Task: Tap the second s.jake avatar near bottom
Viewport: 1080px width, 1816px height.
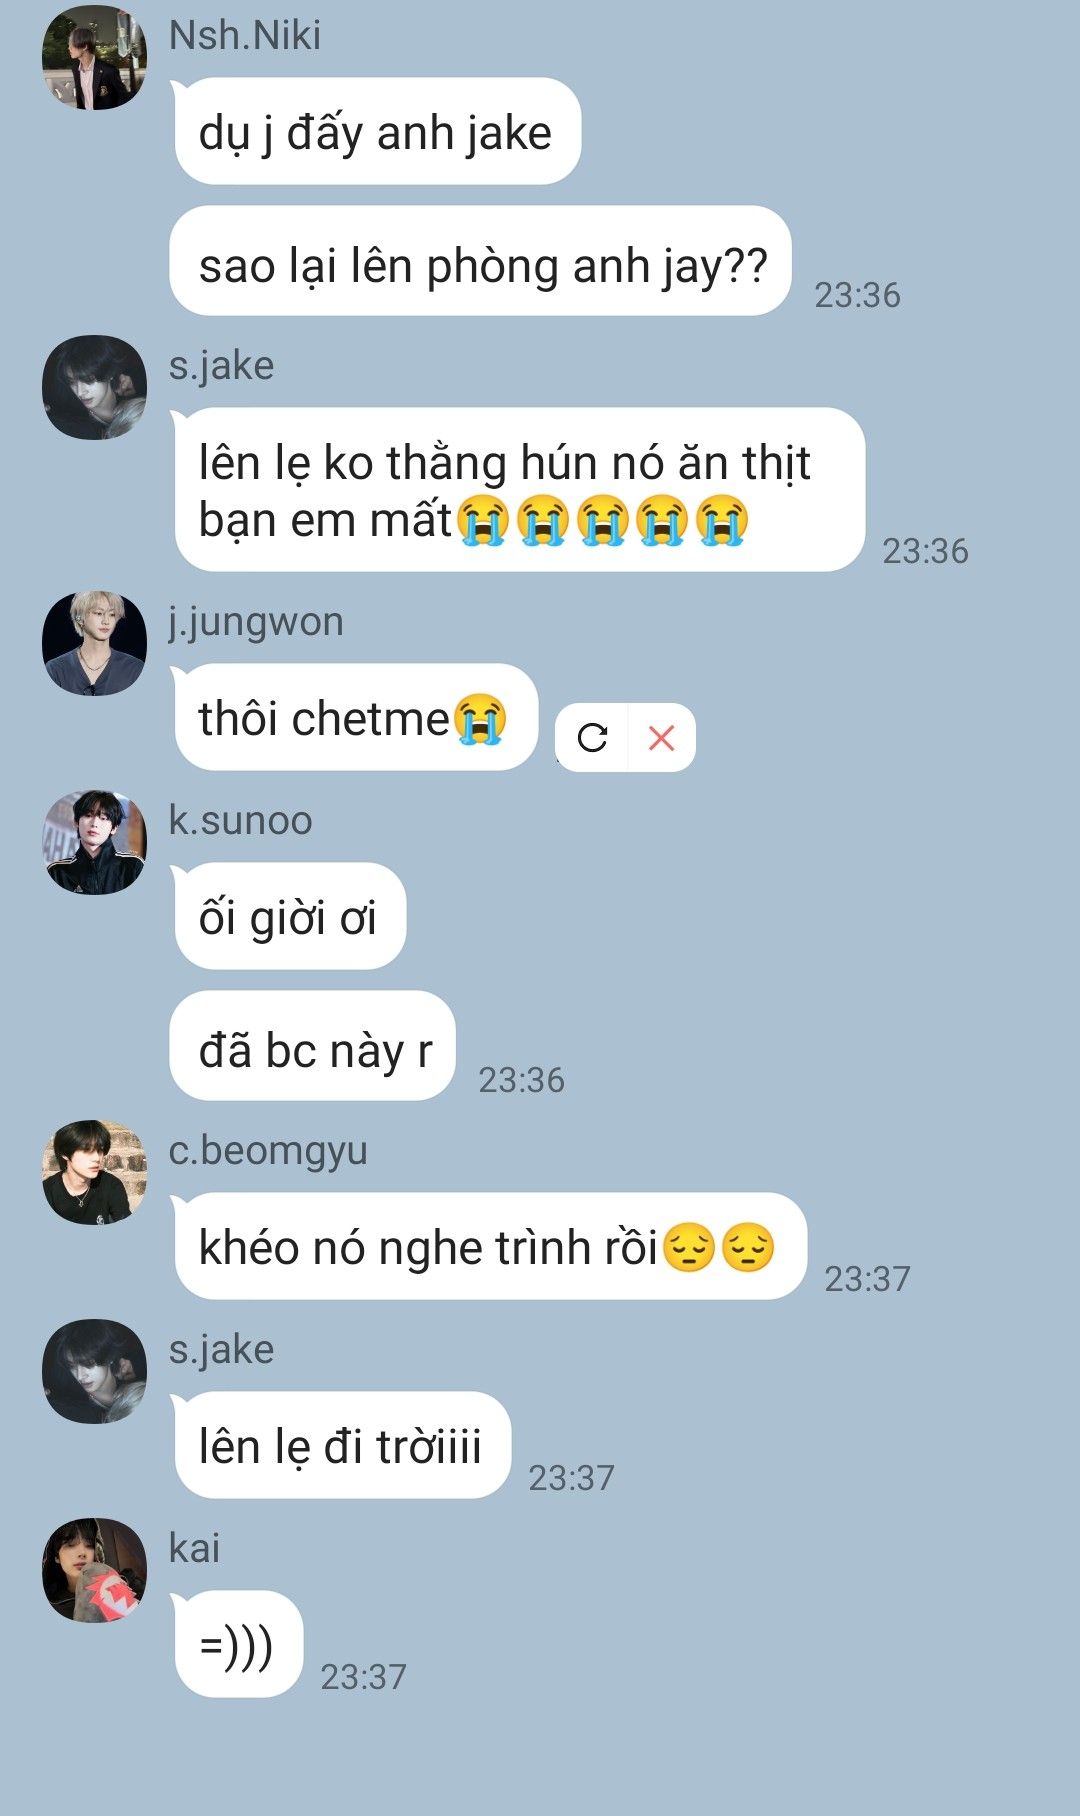Action: point(94,1371)
